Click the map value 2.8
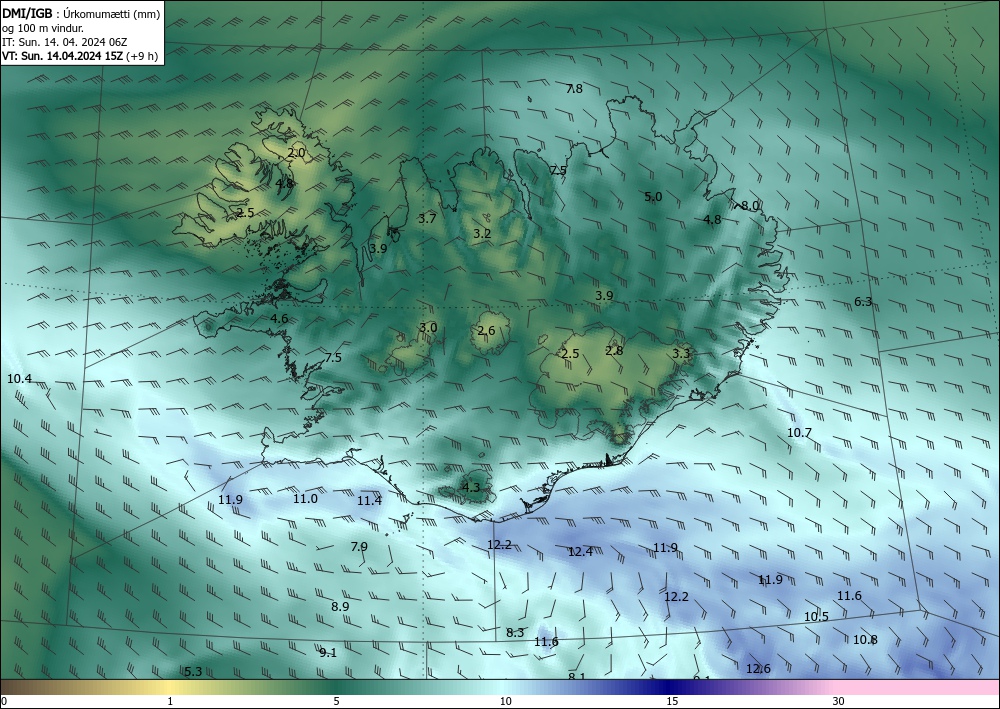Viewport: 1000px width, 709px height. pos(614,351)
